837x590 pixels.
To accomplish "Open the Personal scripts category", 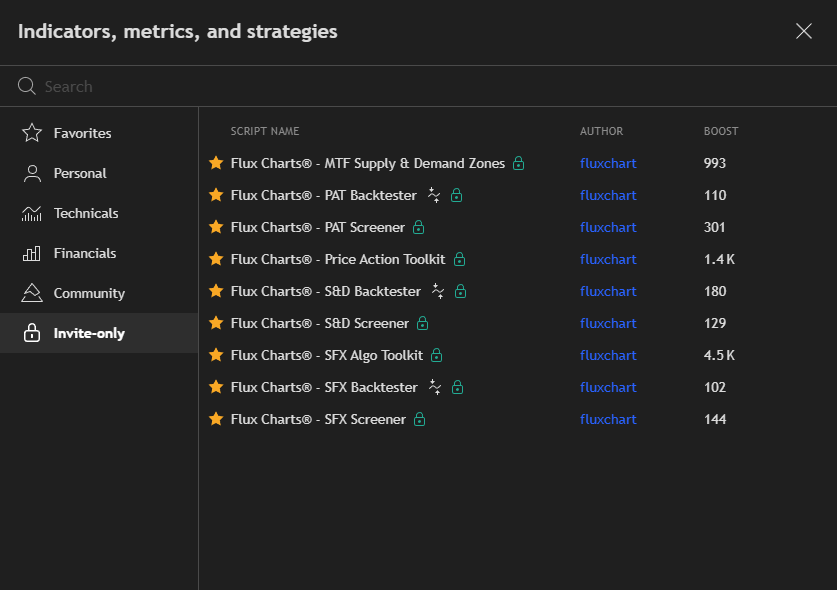I will 99,173.
